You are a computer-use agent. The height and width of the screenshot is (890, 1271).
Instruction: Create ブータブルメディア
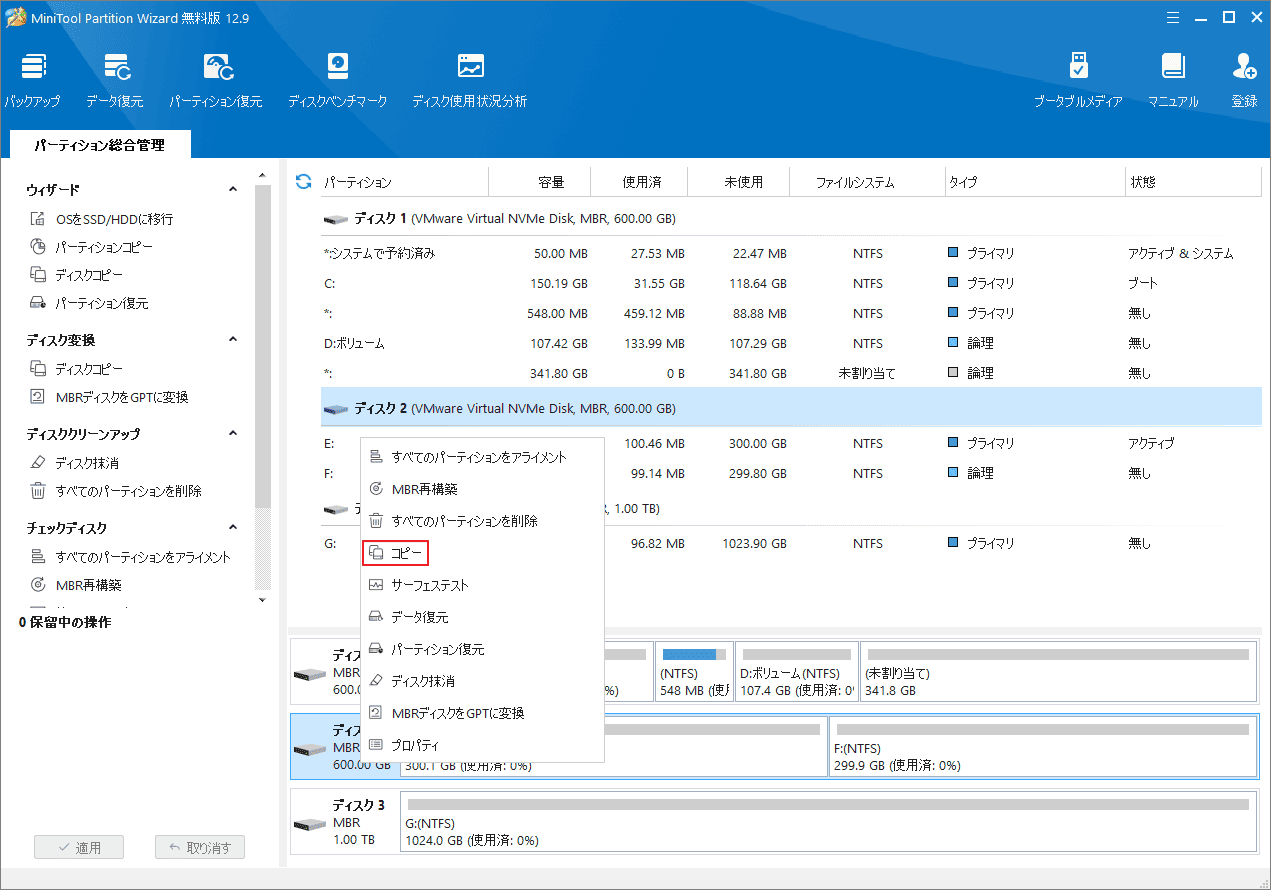(x=1078, y=80)
